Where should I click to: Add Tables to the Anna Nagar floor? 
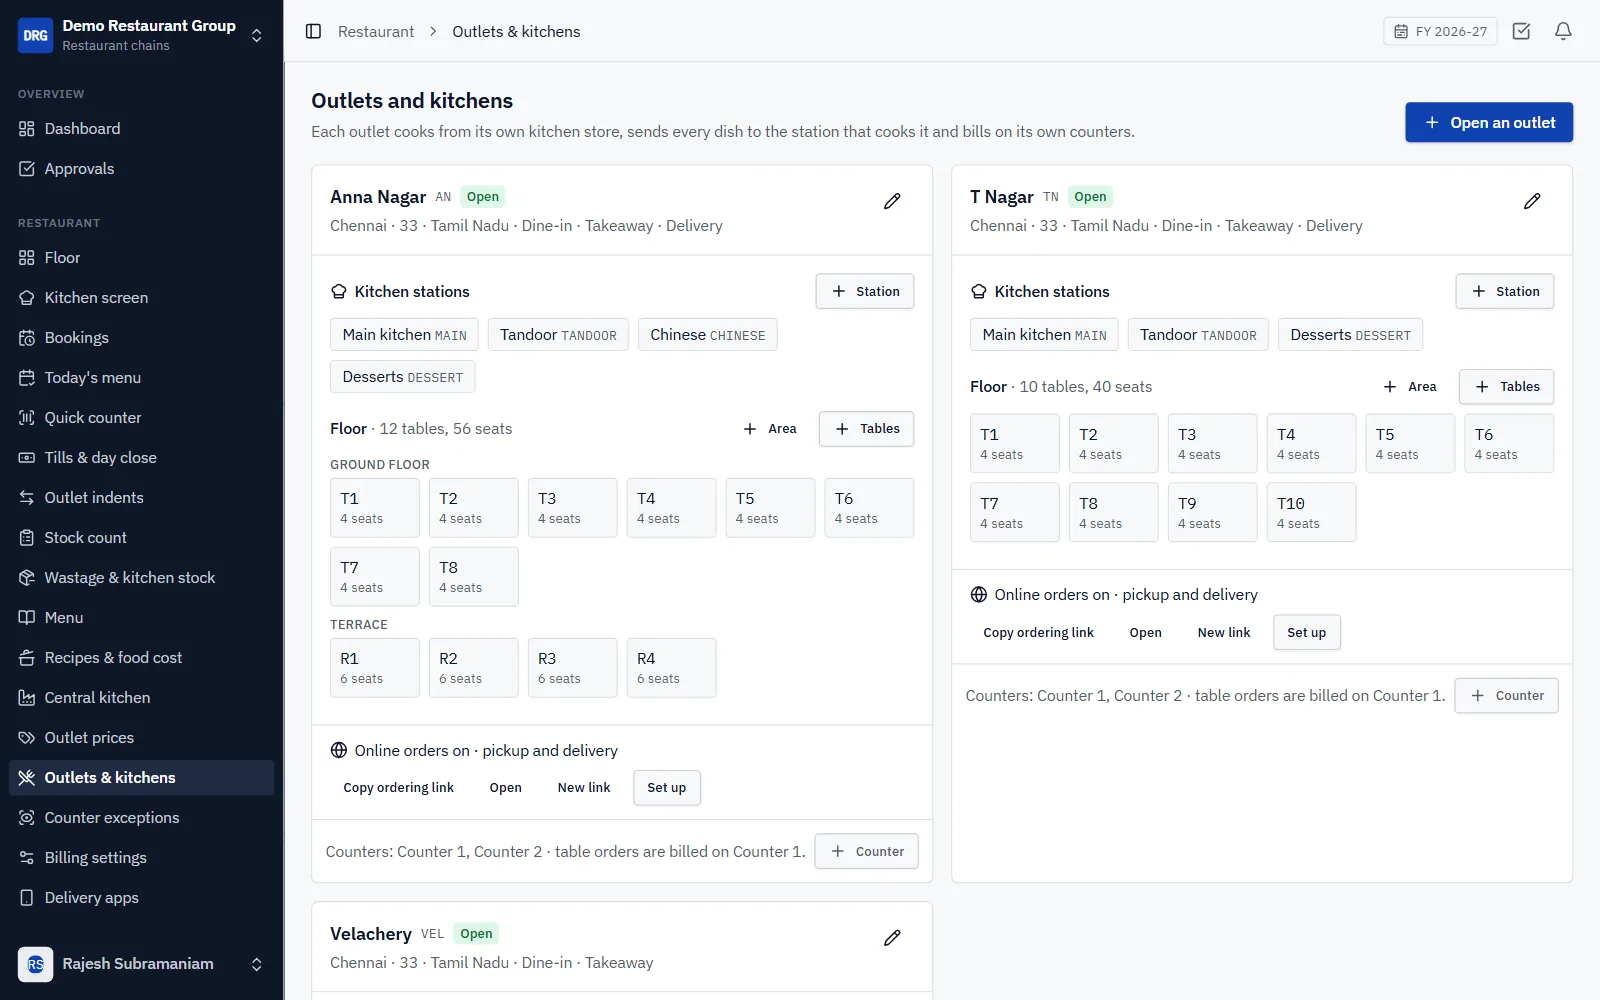point(866,429)
